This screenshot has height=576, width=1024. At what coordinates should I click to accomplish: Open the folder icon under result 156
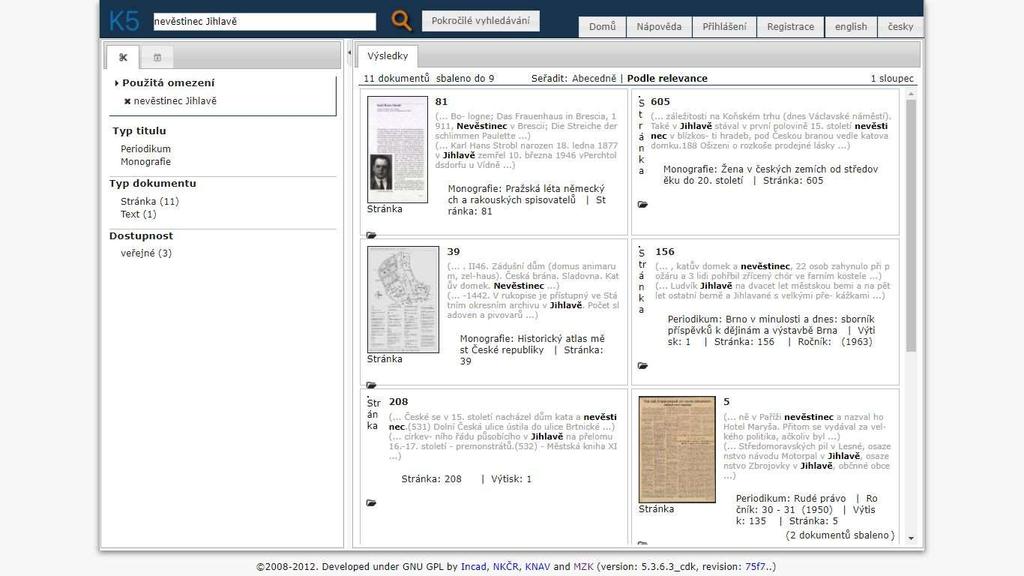point(643,366)
